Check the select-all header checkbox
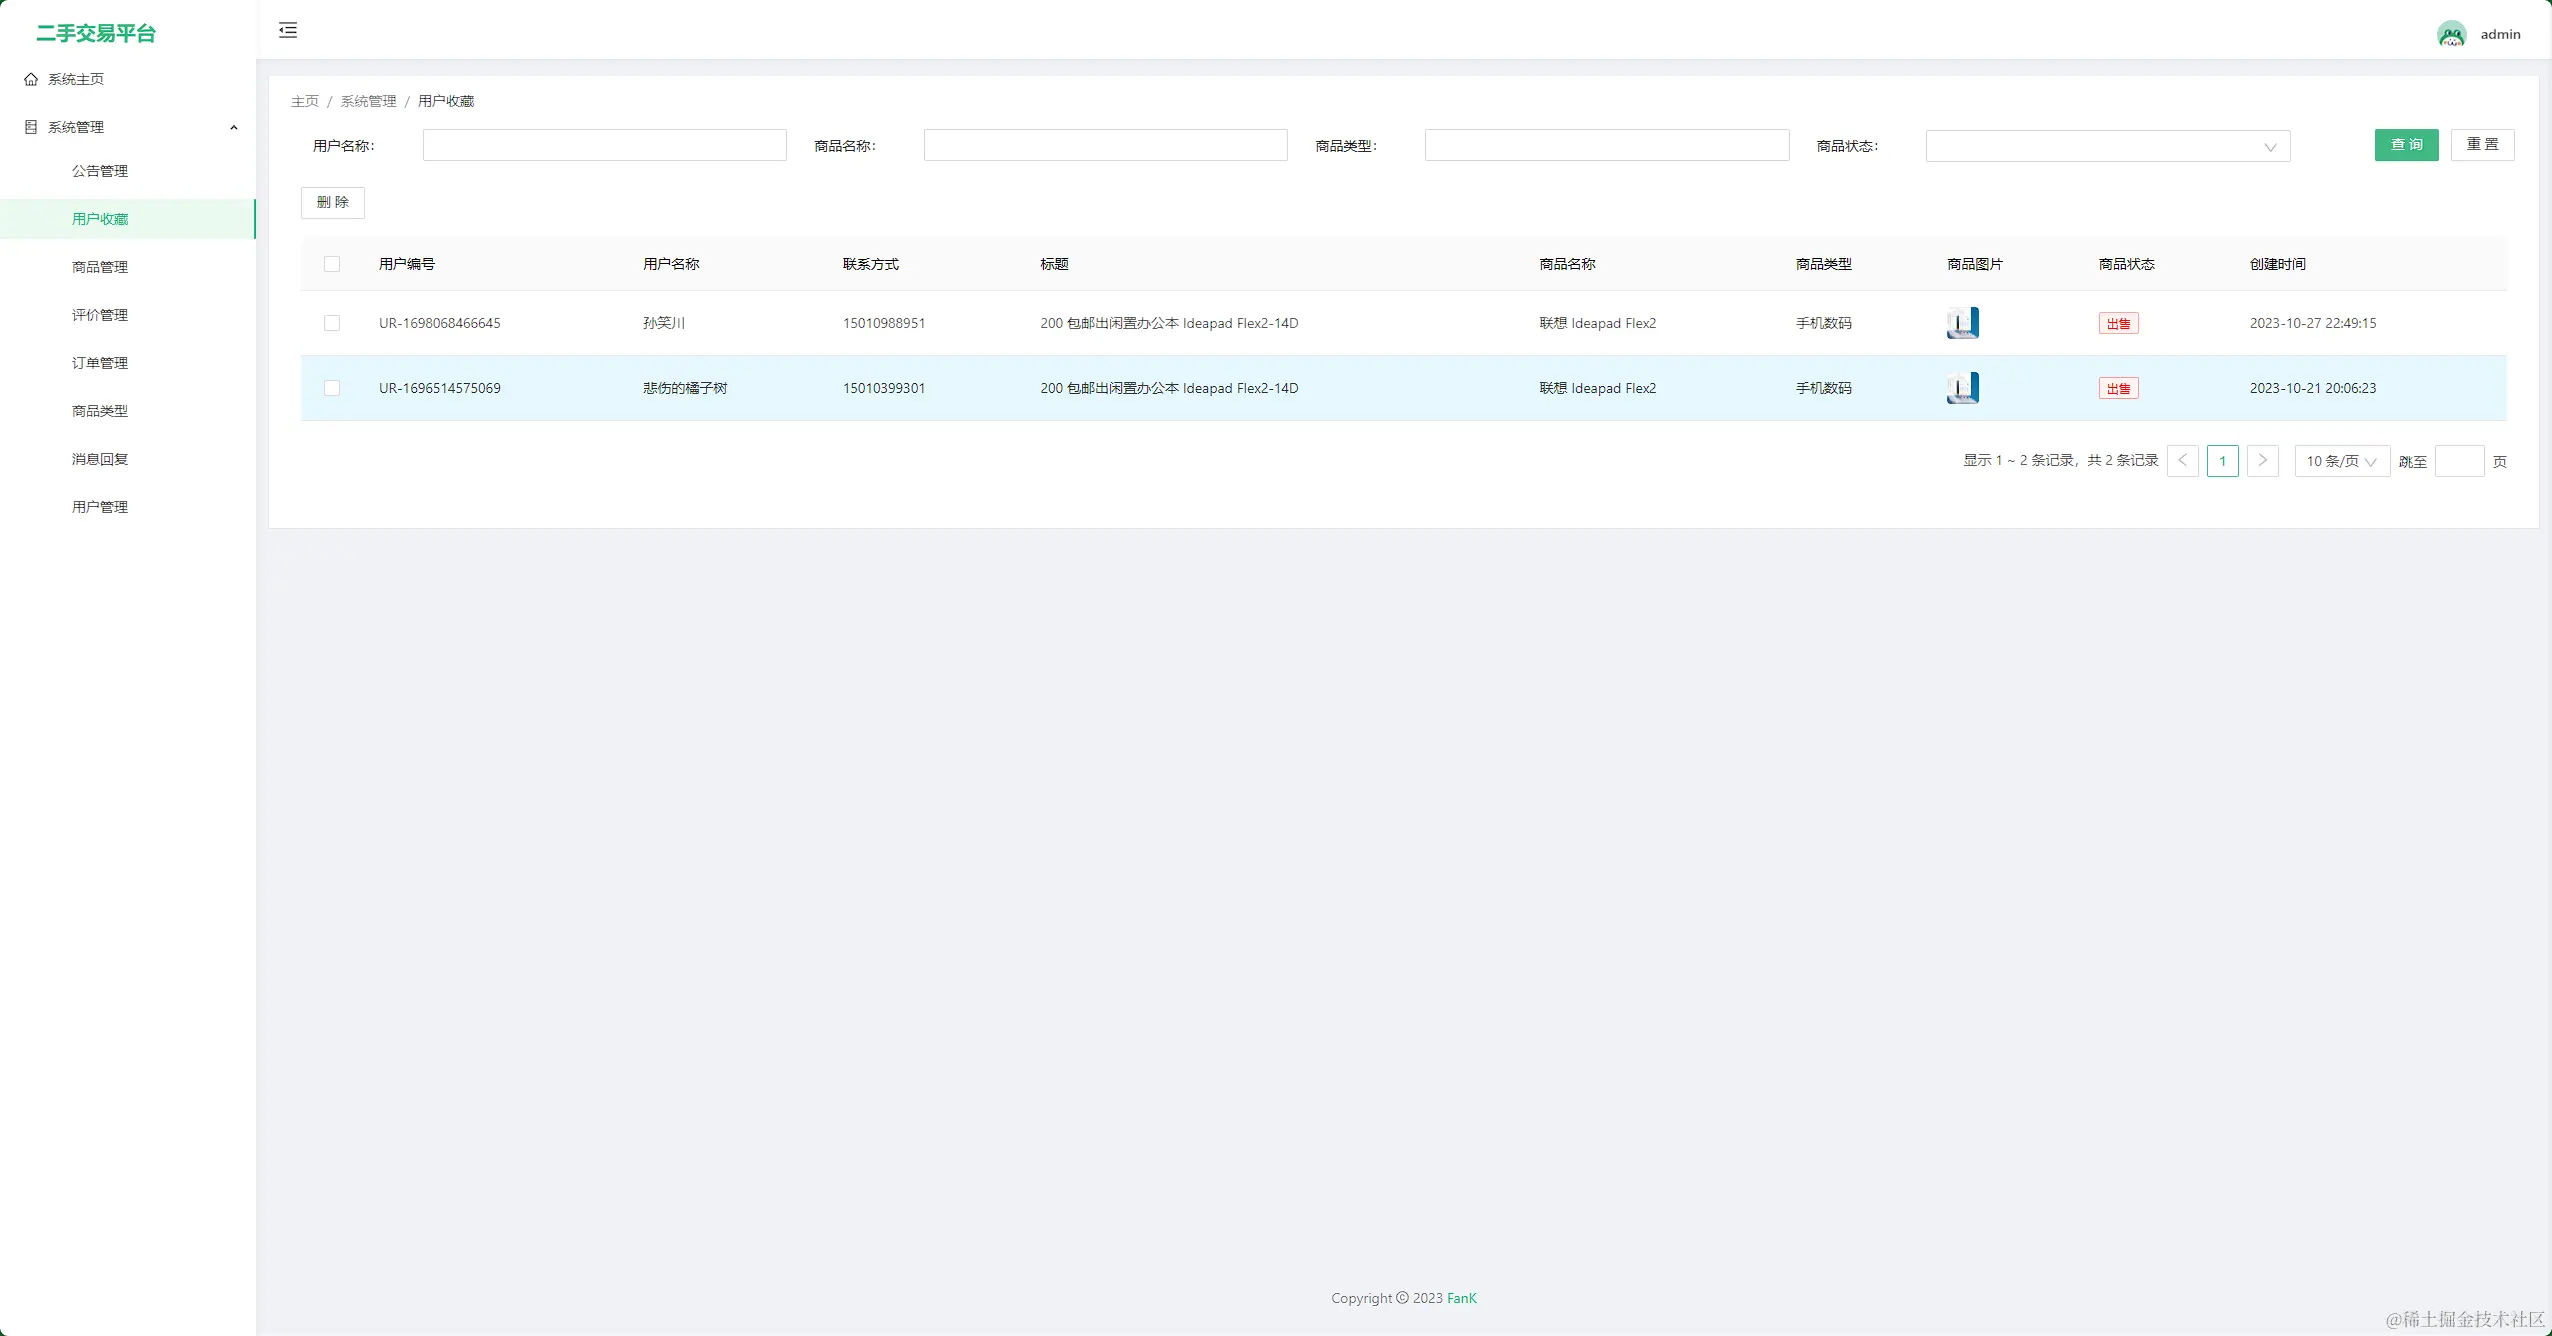Image resolution: width=2552 pixels, height=1336 pixels. [332, 264]
